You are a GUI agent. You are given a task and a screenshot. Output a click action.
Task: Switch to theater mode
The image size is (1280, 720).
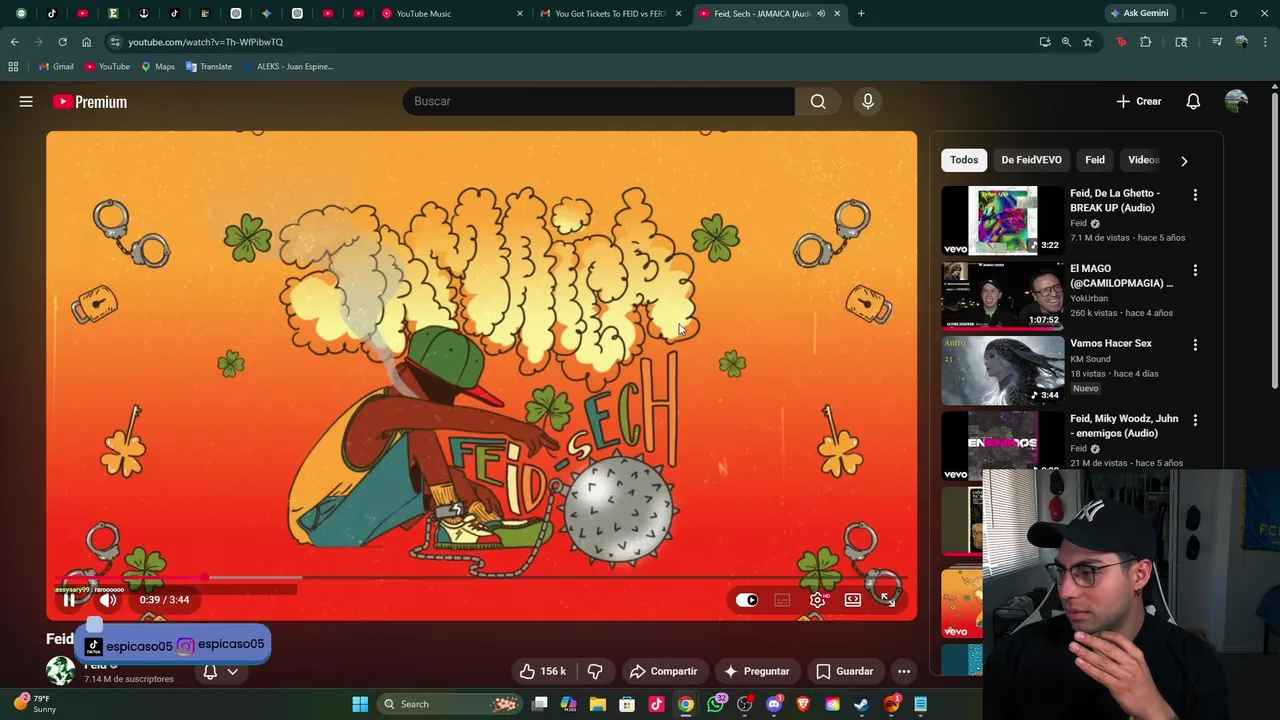(x=852, y=600)
